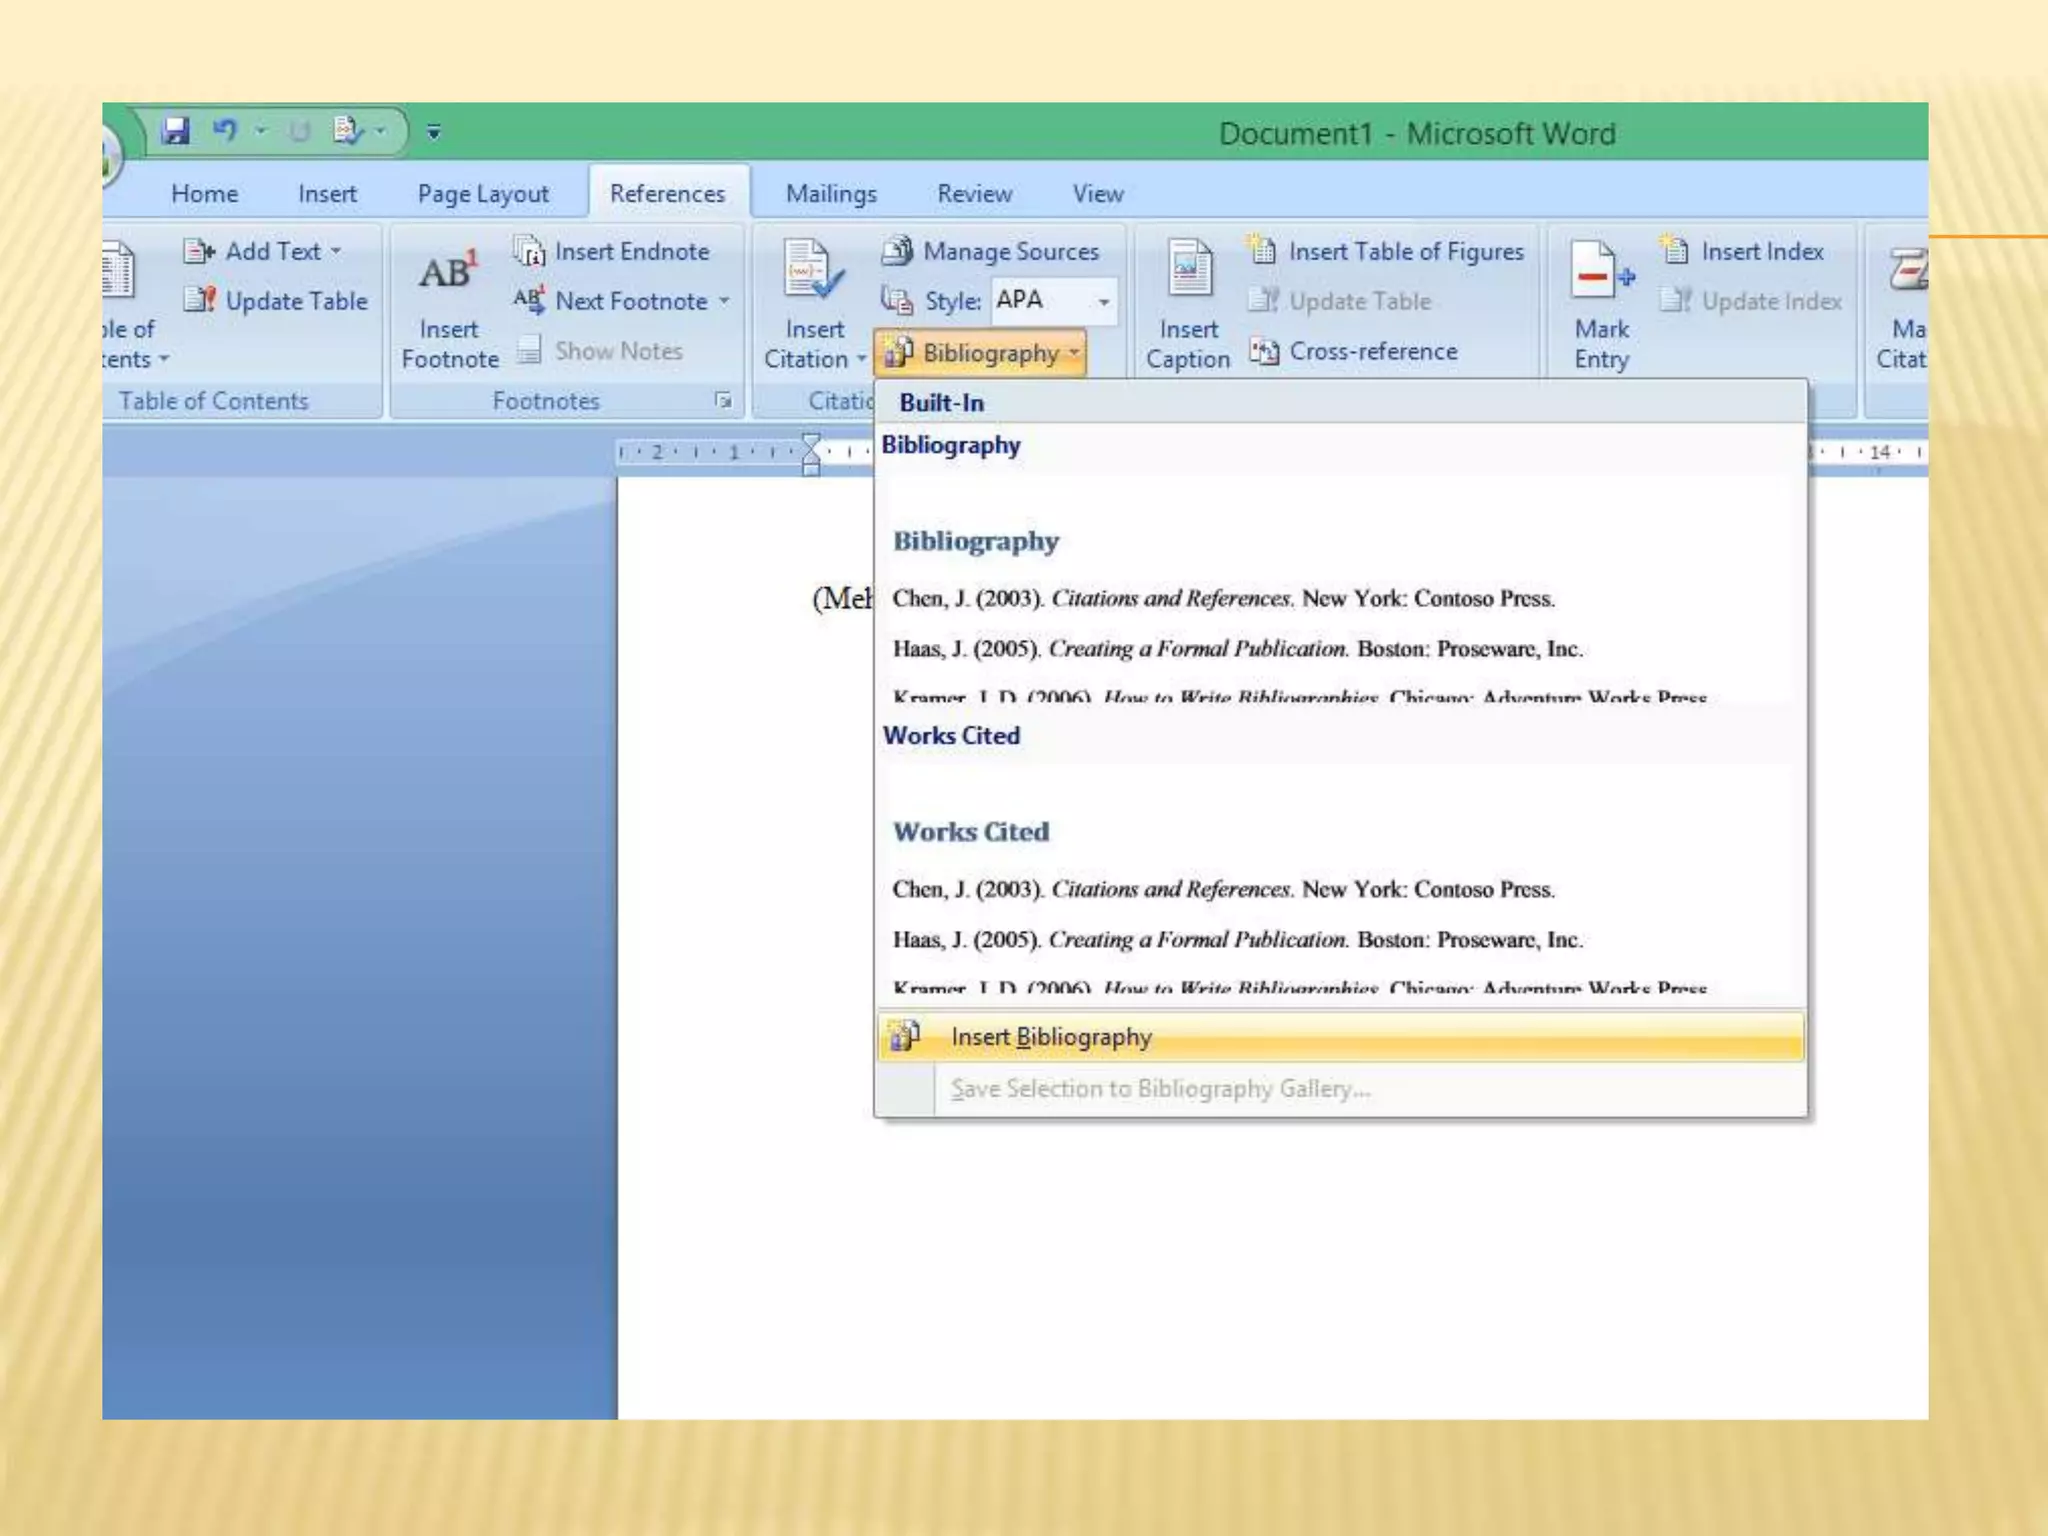Click the Undo arrow icon
Image resolution: width=2048 pixels, height=1536 pixels.
[225, 131]
